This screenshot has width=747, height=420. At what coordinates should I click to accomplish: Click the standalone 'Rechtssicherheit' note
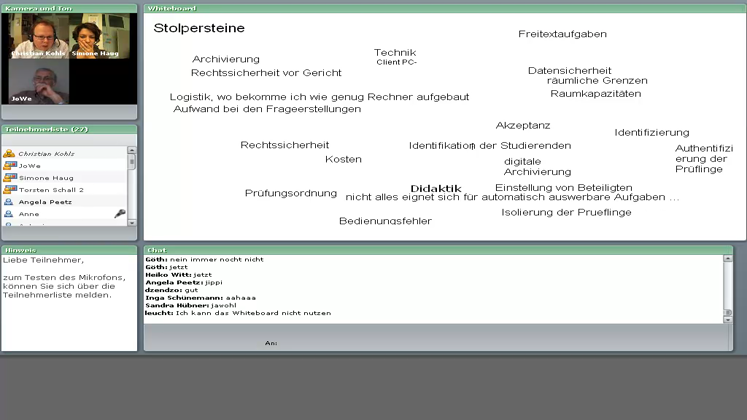click(284, 145)
